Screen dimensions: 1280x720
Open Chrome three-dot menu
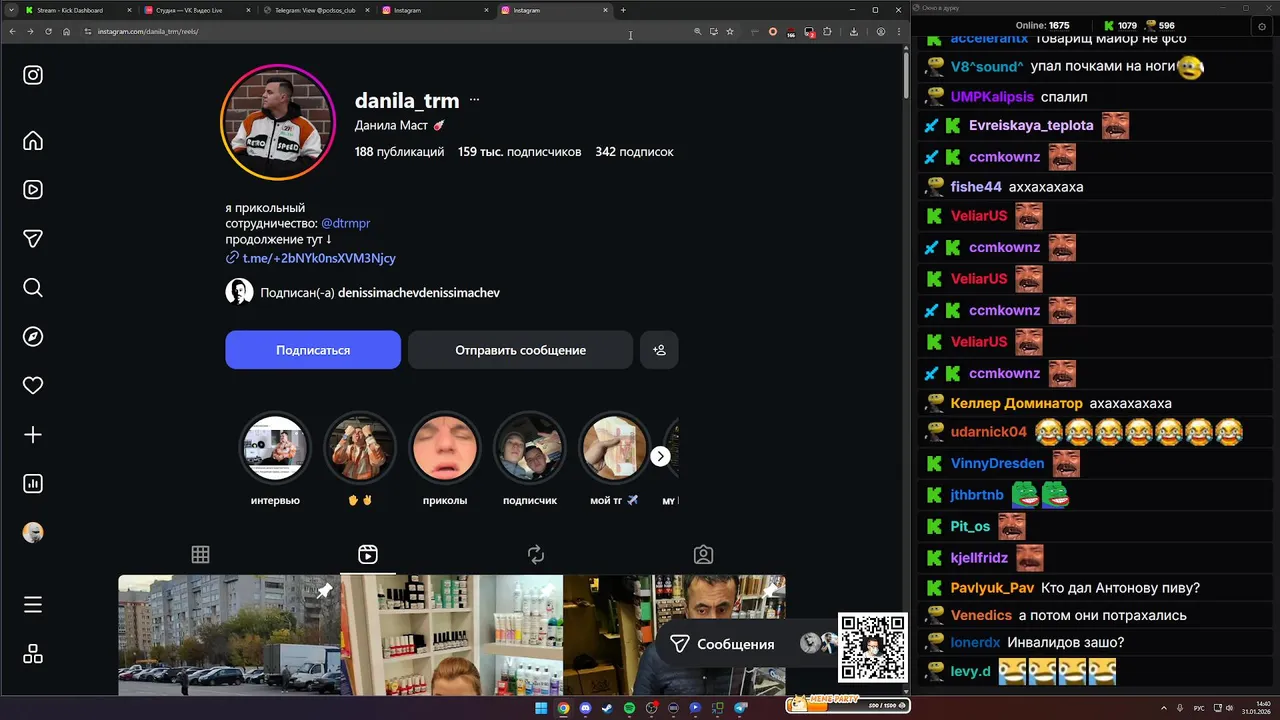click(x=898, y=31)
